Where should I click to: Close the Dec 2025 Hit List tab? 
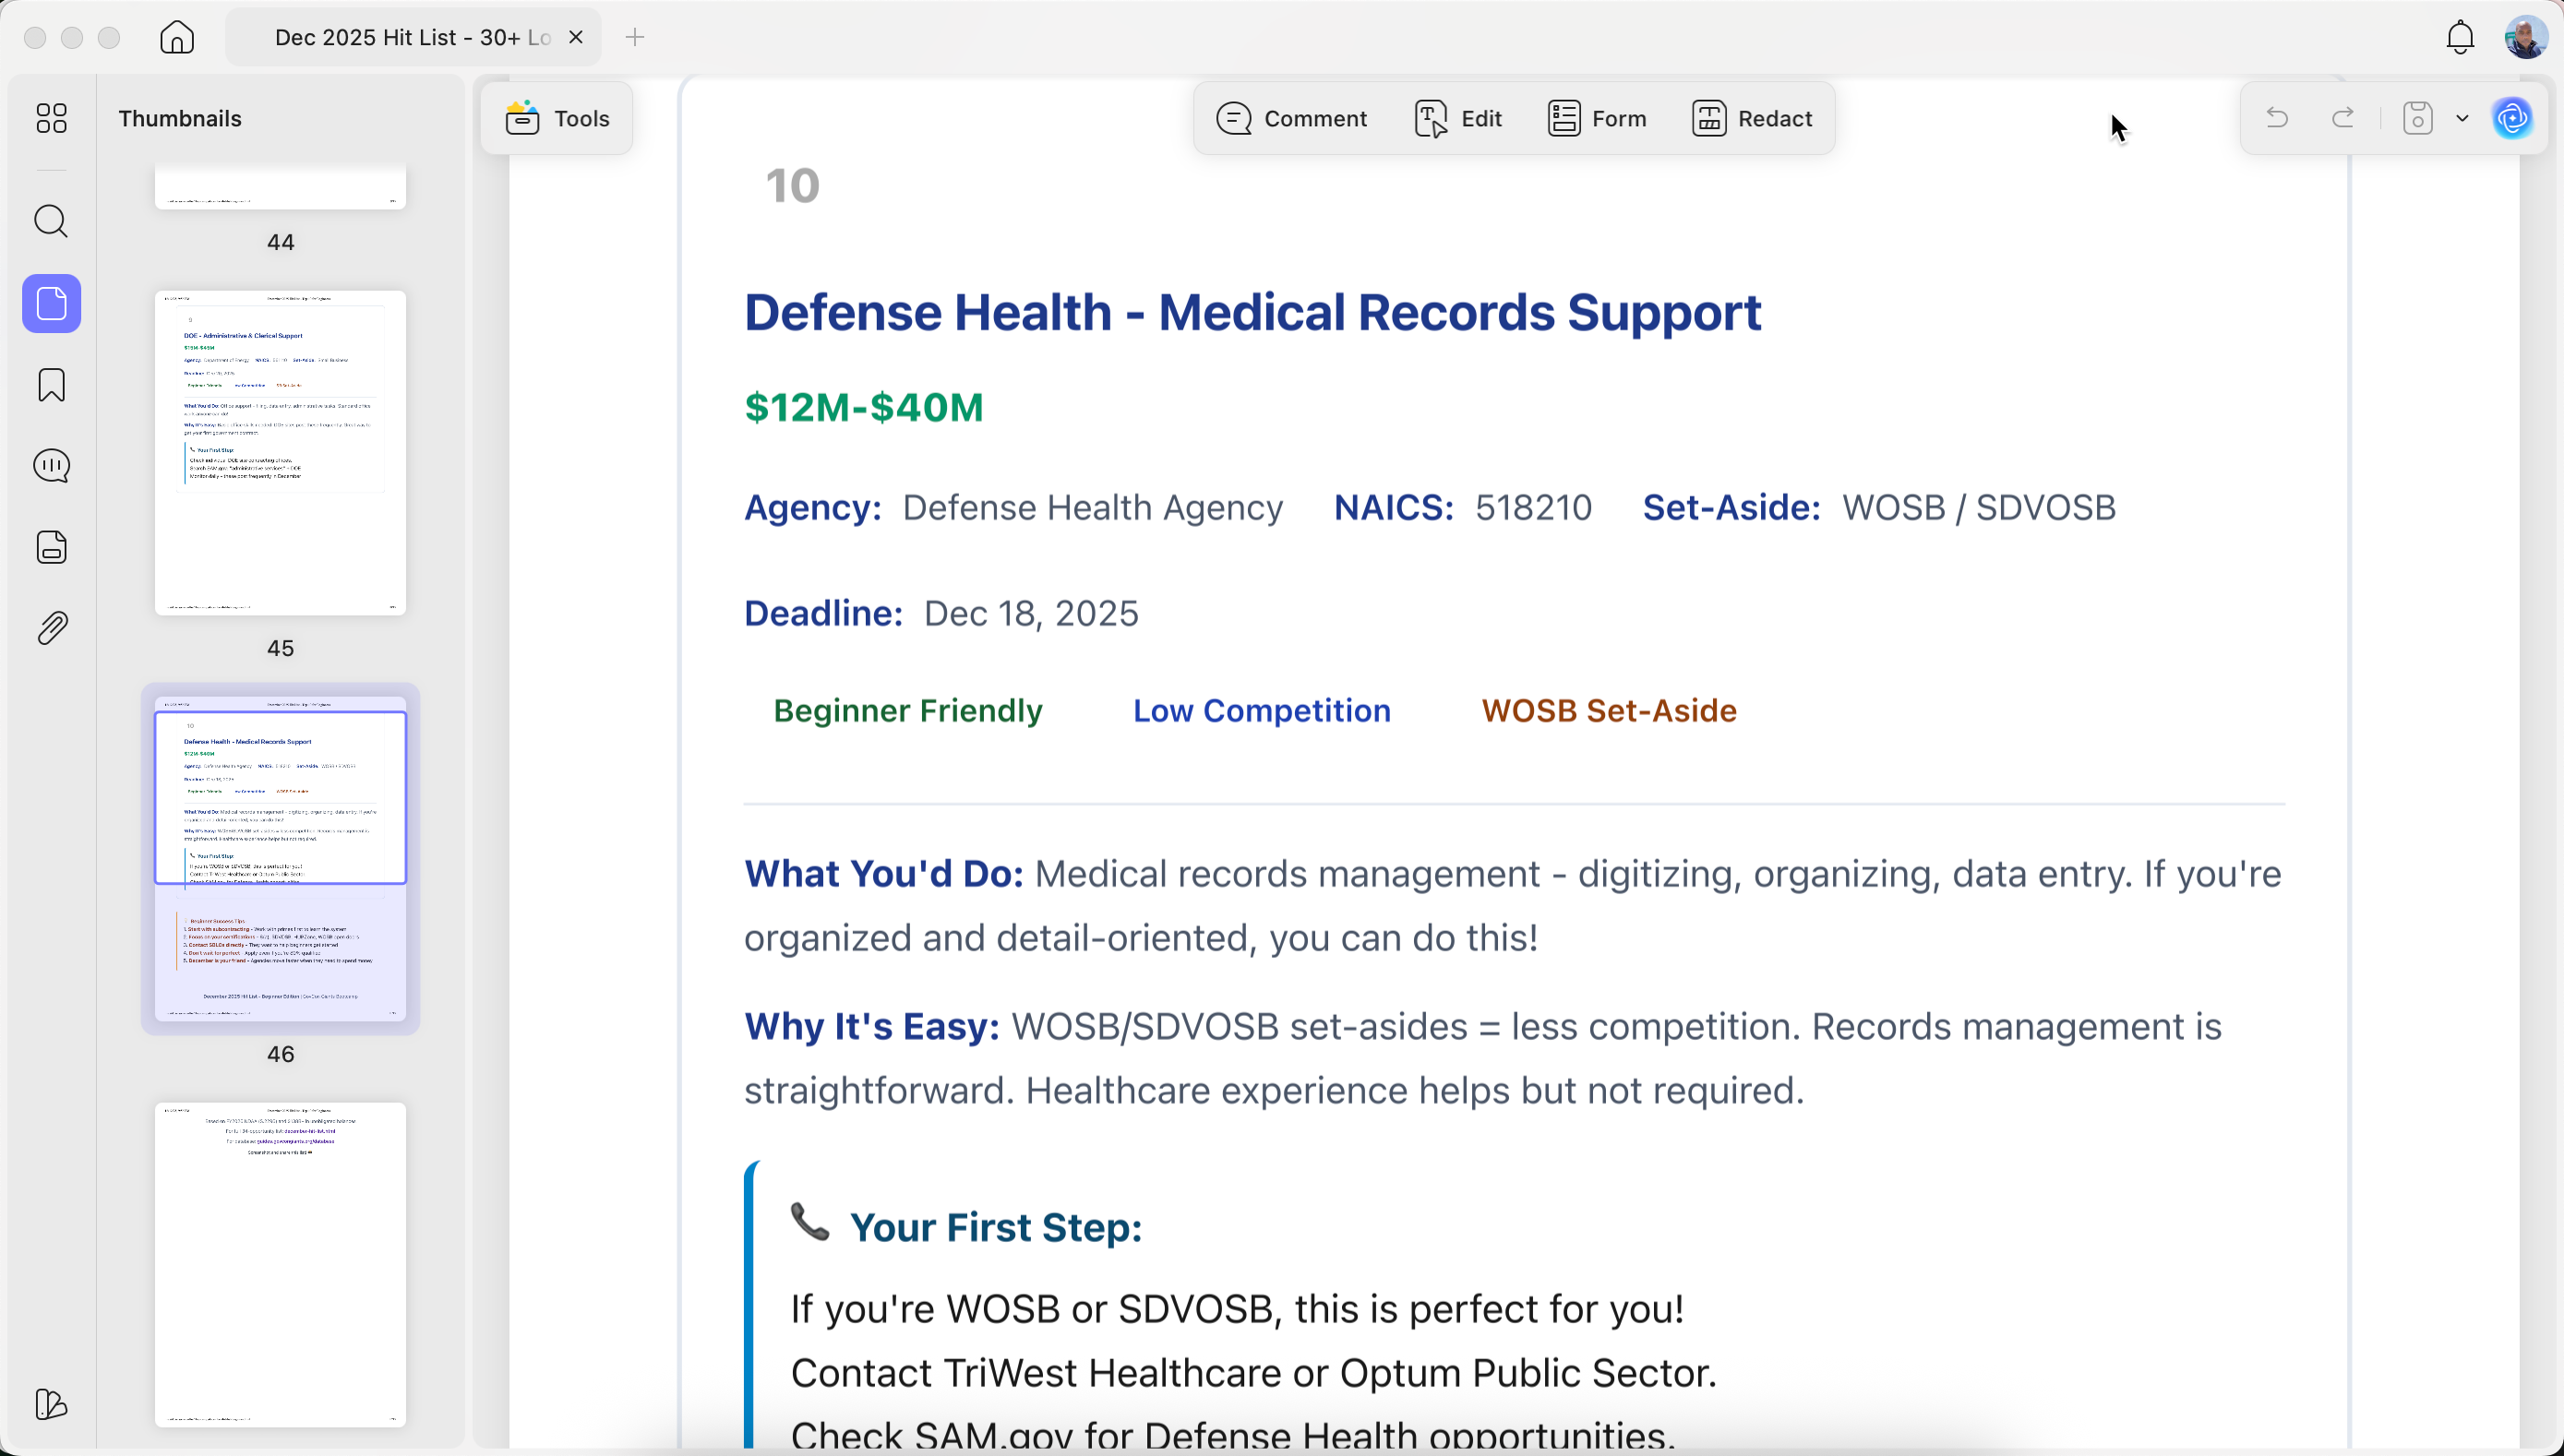[576, 38]
